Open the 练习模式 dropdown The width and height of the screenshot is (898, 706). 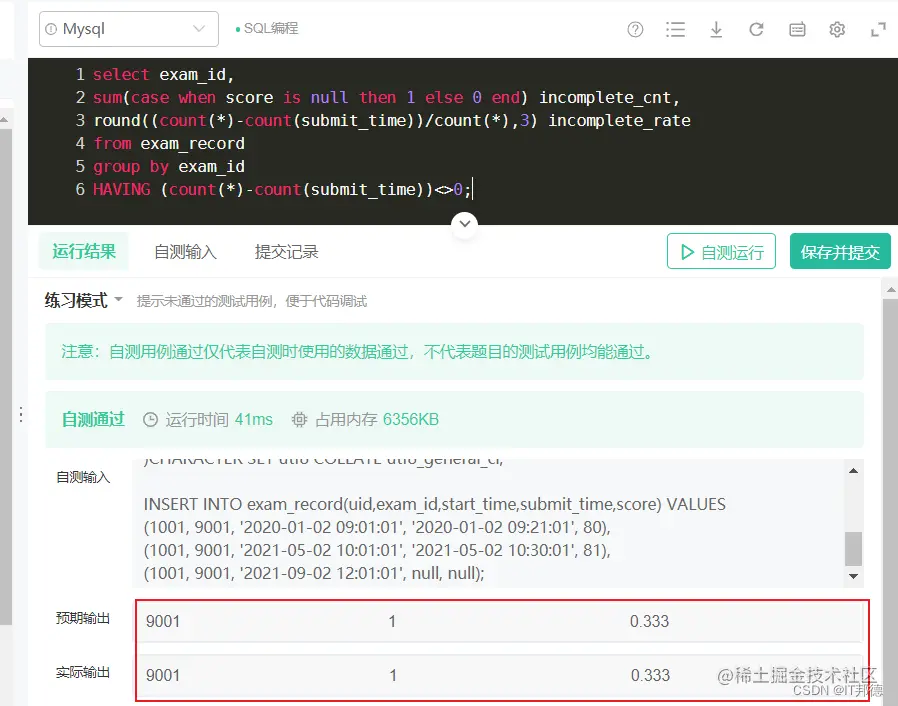(84, 300)
